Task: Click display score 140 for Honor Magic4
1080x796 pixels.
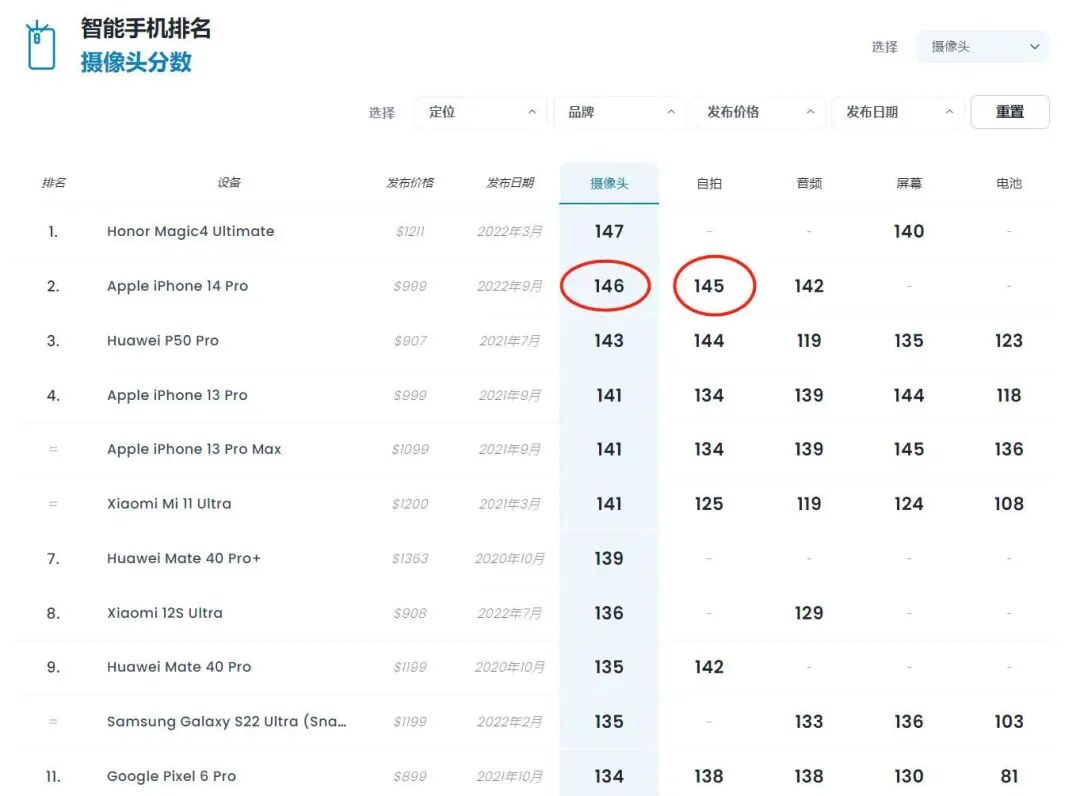Action: pyautogui.click(x=908, y=231)
